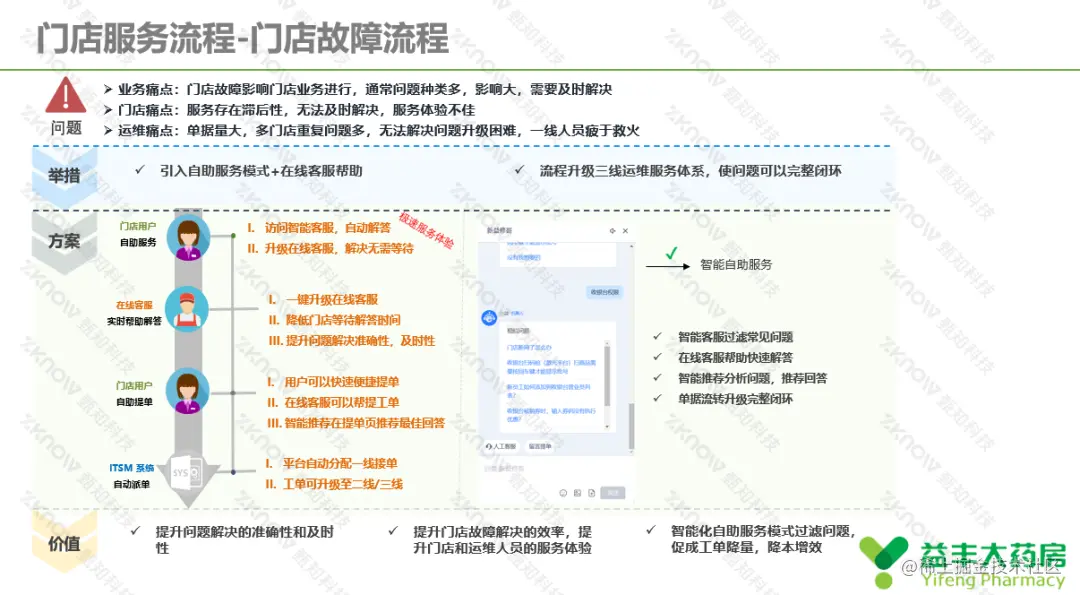
Task: Click the text 升级在线客服，解决无需等待
Action: pos(339,248)
